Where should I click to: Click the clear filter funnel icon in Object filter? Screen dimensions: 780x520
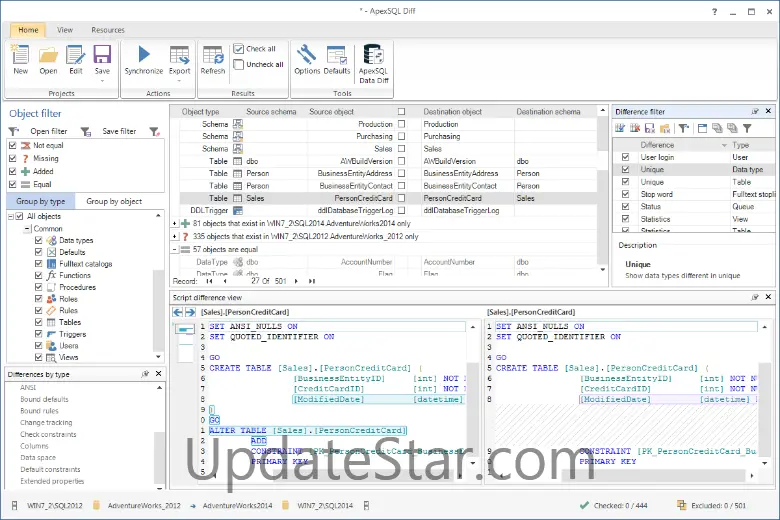[155, 131]
